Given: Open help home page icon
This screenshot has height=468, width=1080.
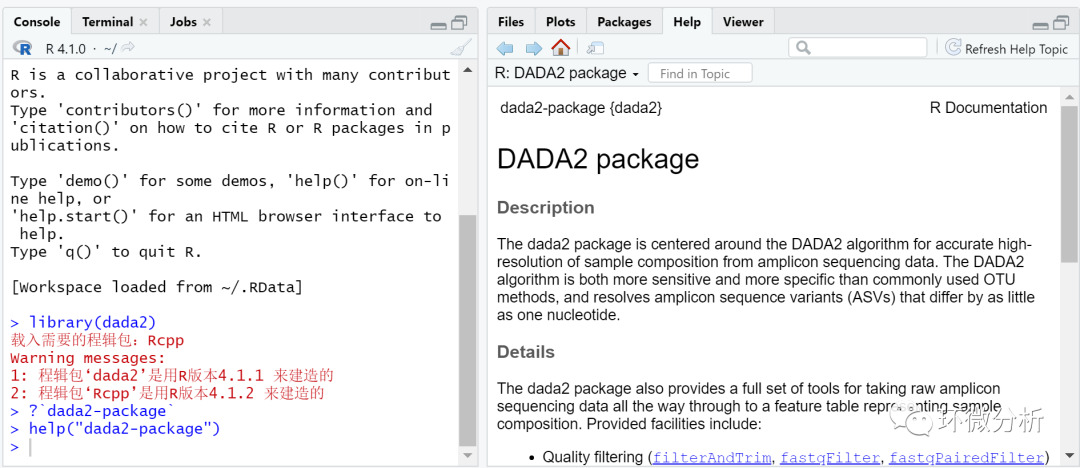Looking at the screenshot, I should coord(561,48).
